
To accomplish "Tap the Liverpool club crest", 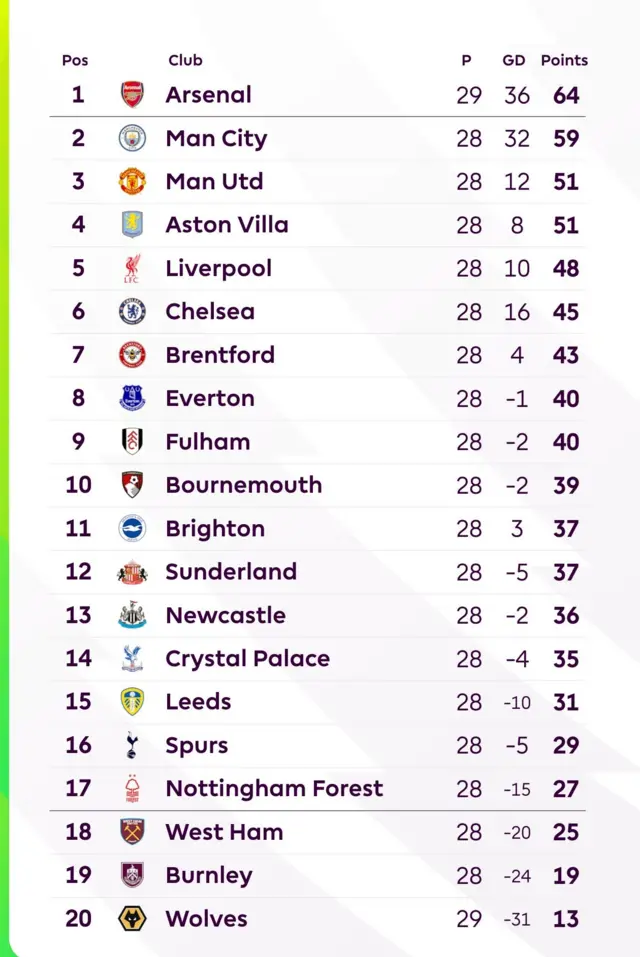I will point(132,268).
